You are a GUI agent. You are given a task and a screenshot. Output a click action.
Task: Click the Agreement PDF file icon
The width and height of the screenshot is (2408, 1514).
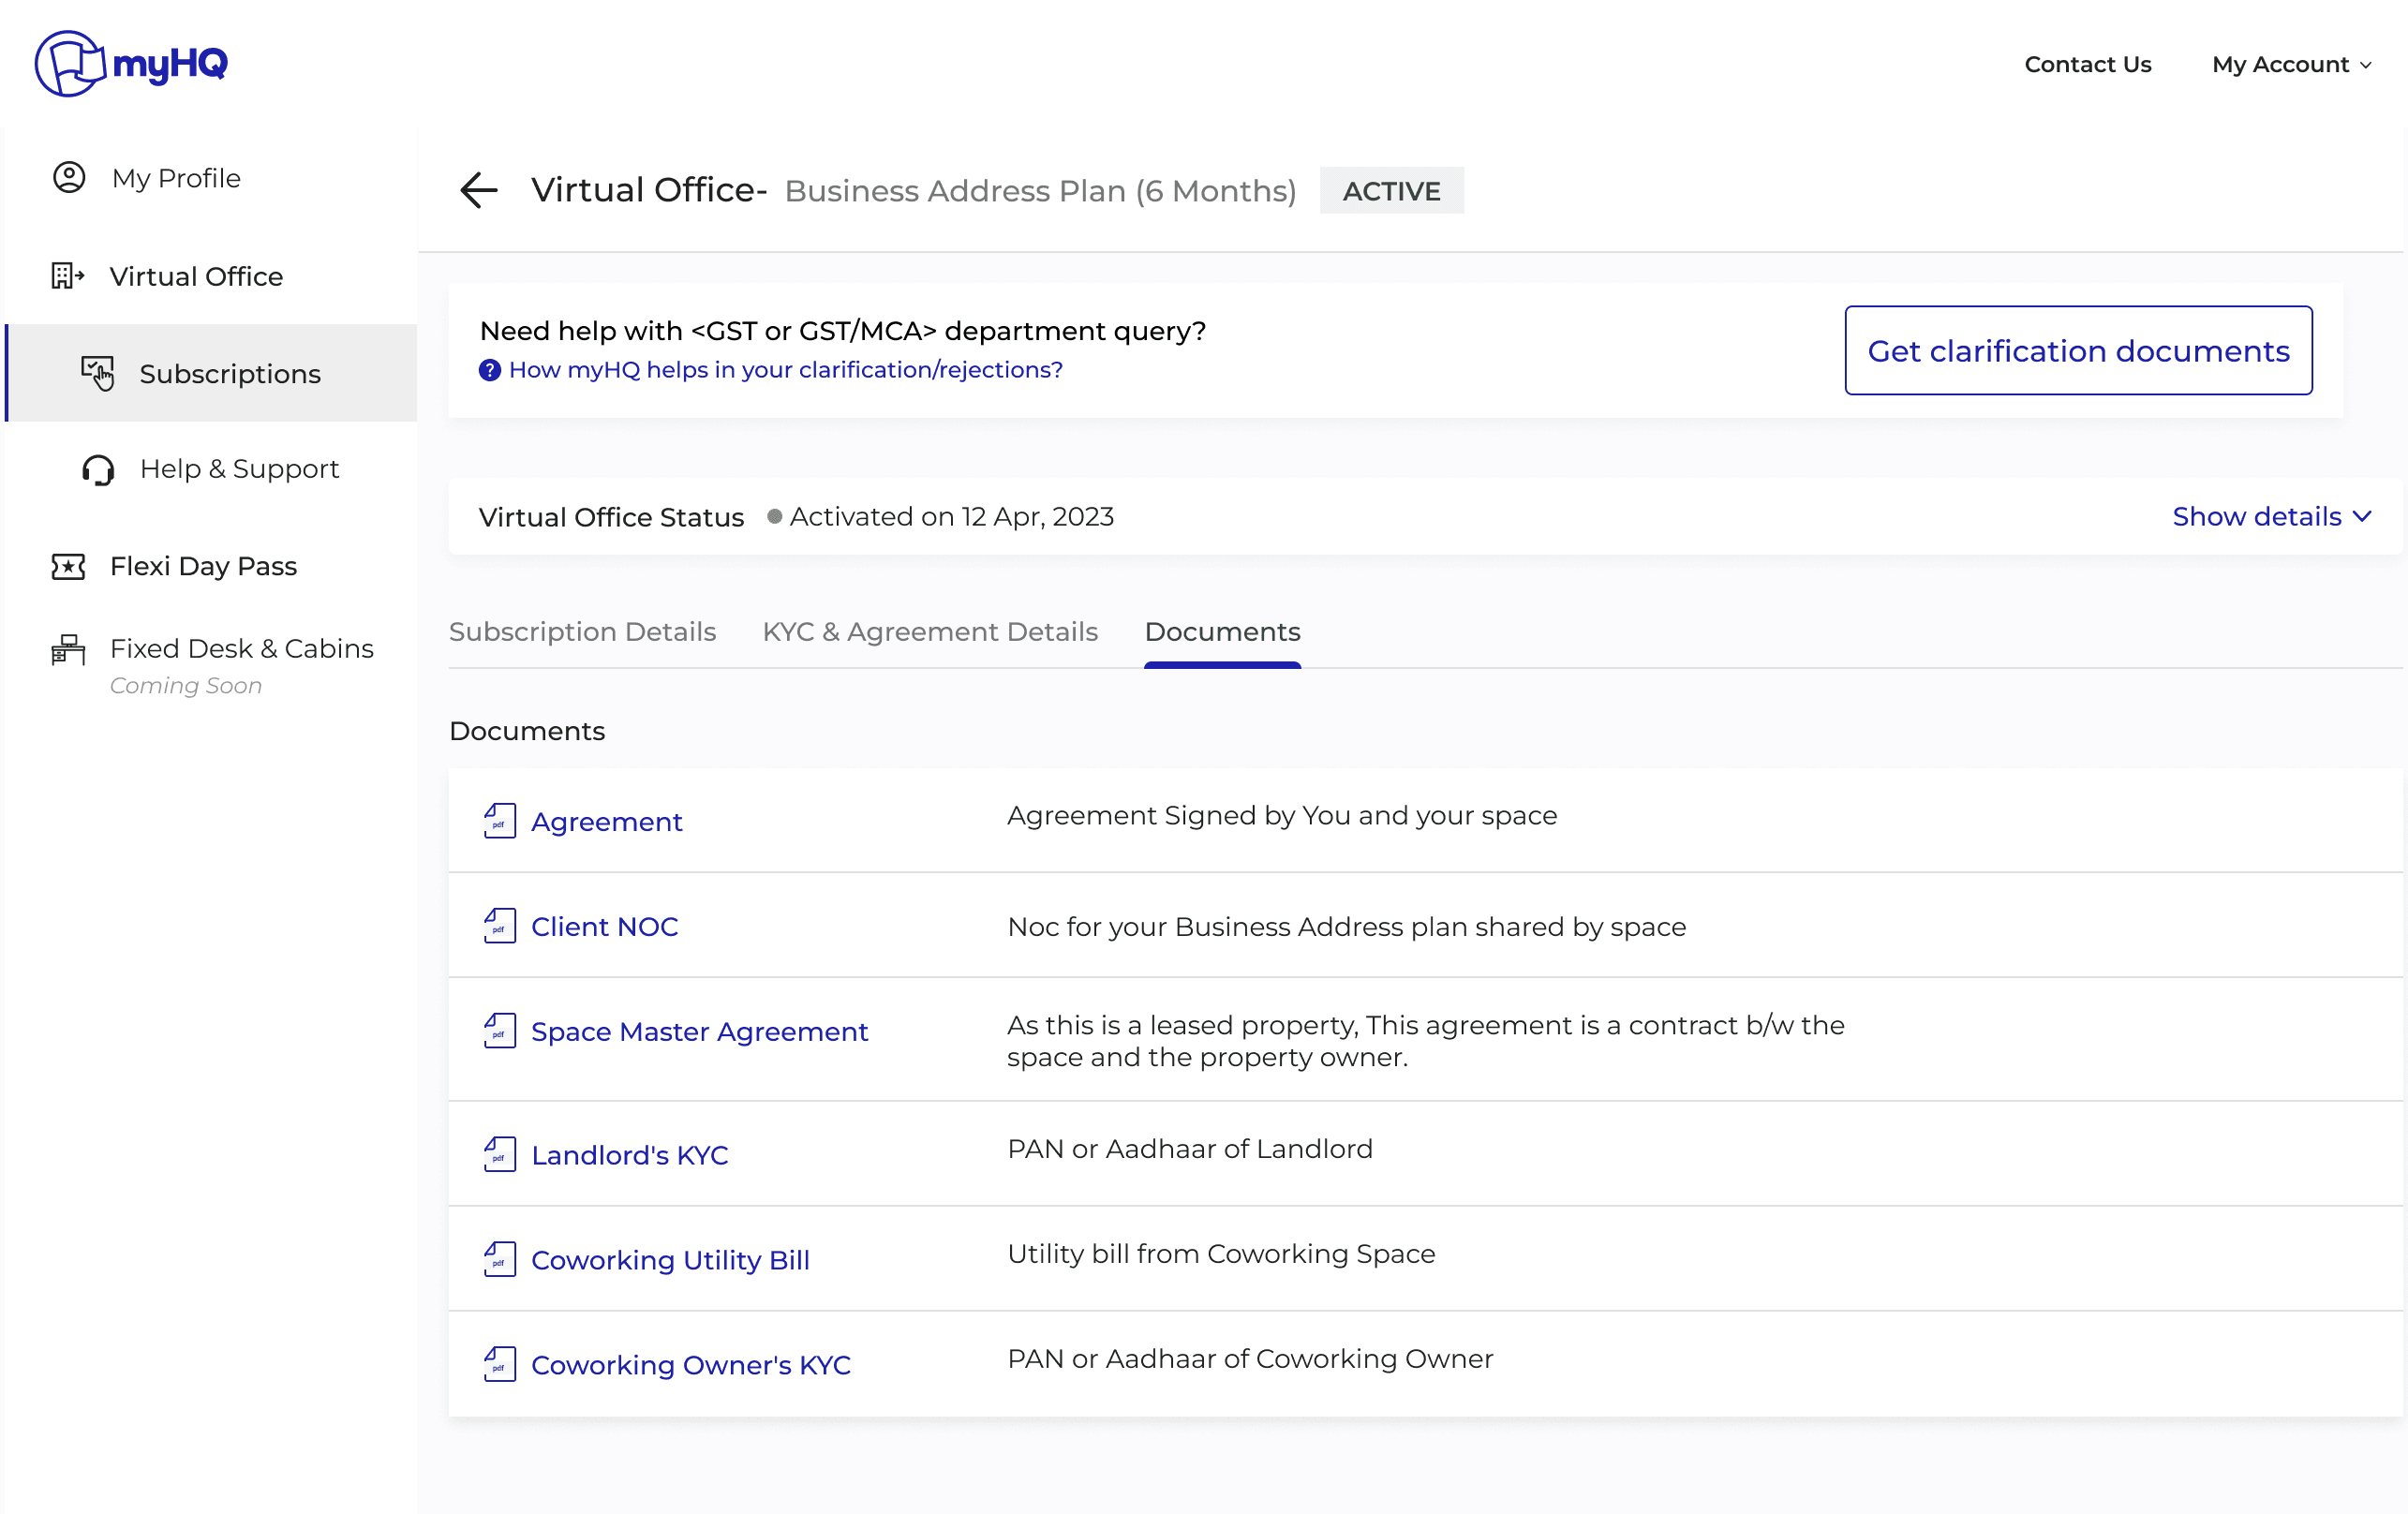point(499,821)
